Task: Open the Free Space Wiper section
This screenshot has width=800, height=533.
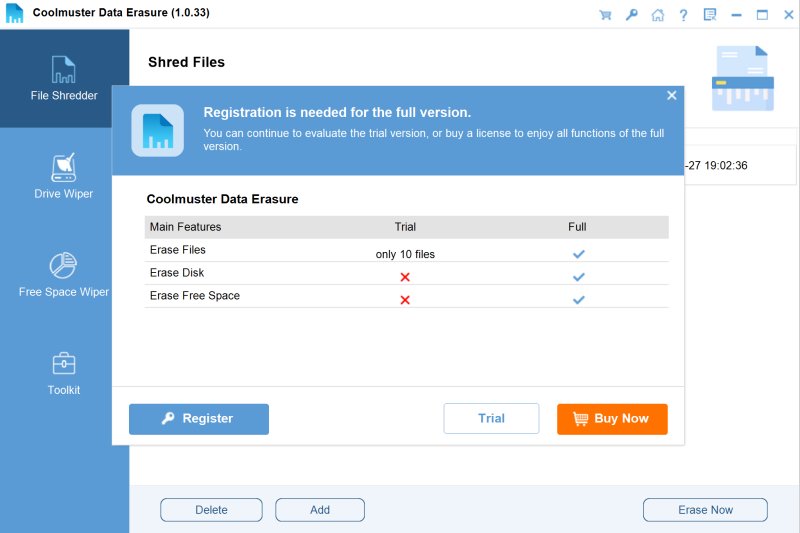Action: 64,274
